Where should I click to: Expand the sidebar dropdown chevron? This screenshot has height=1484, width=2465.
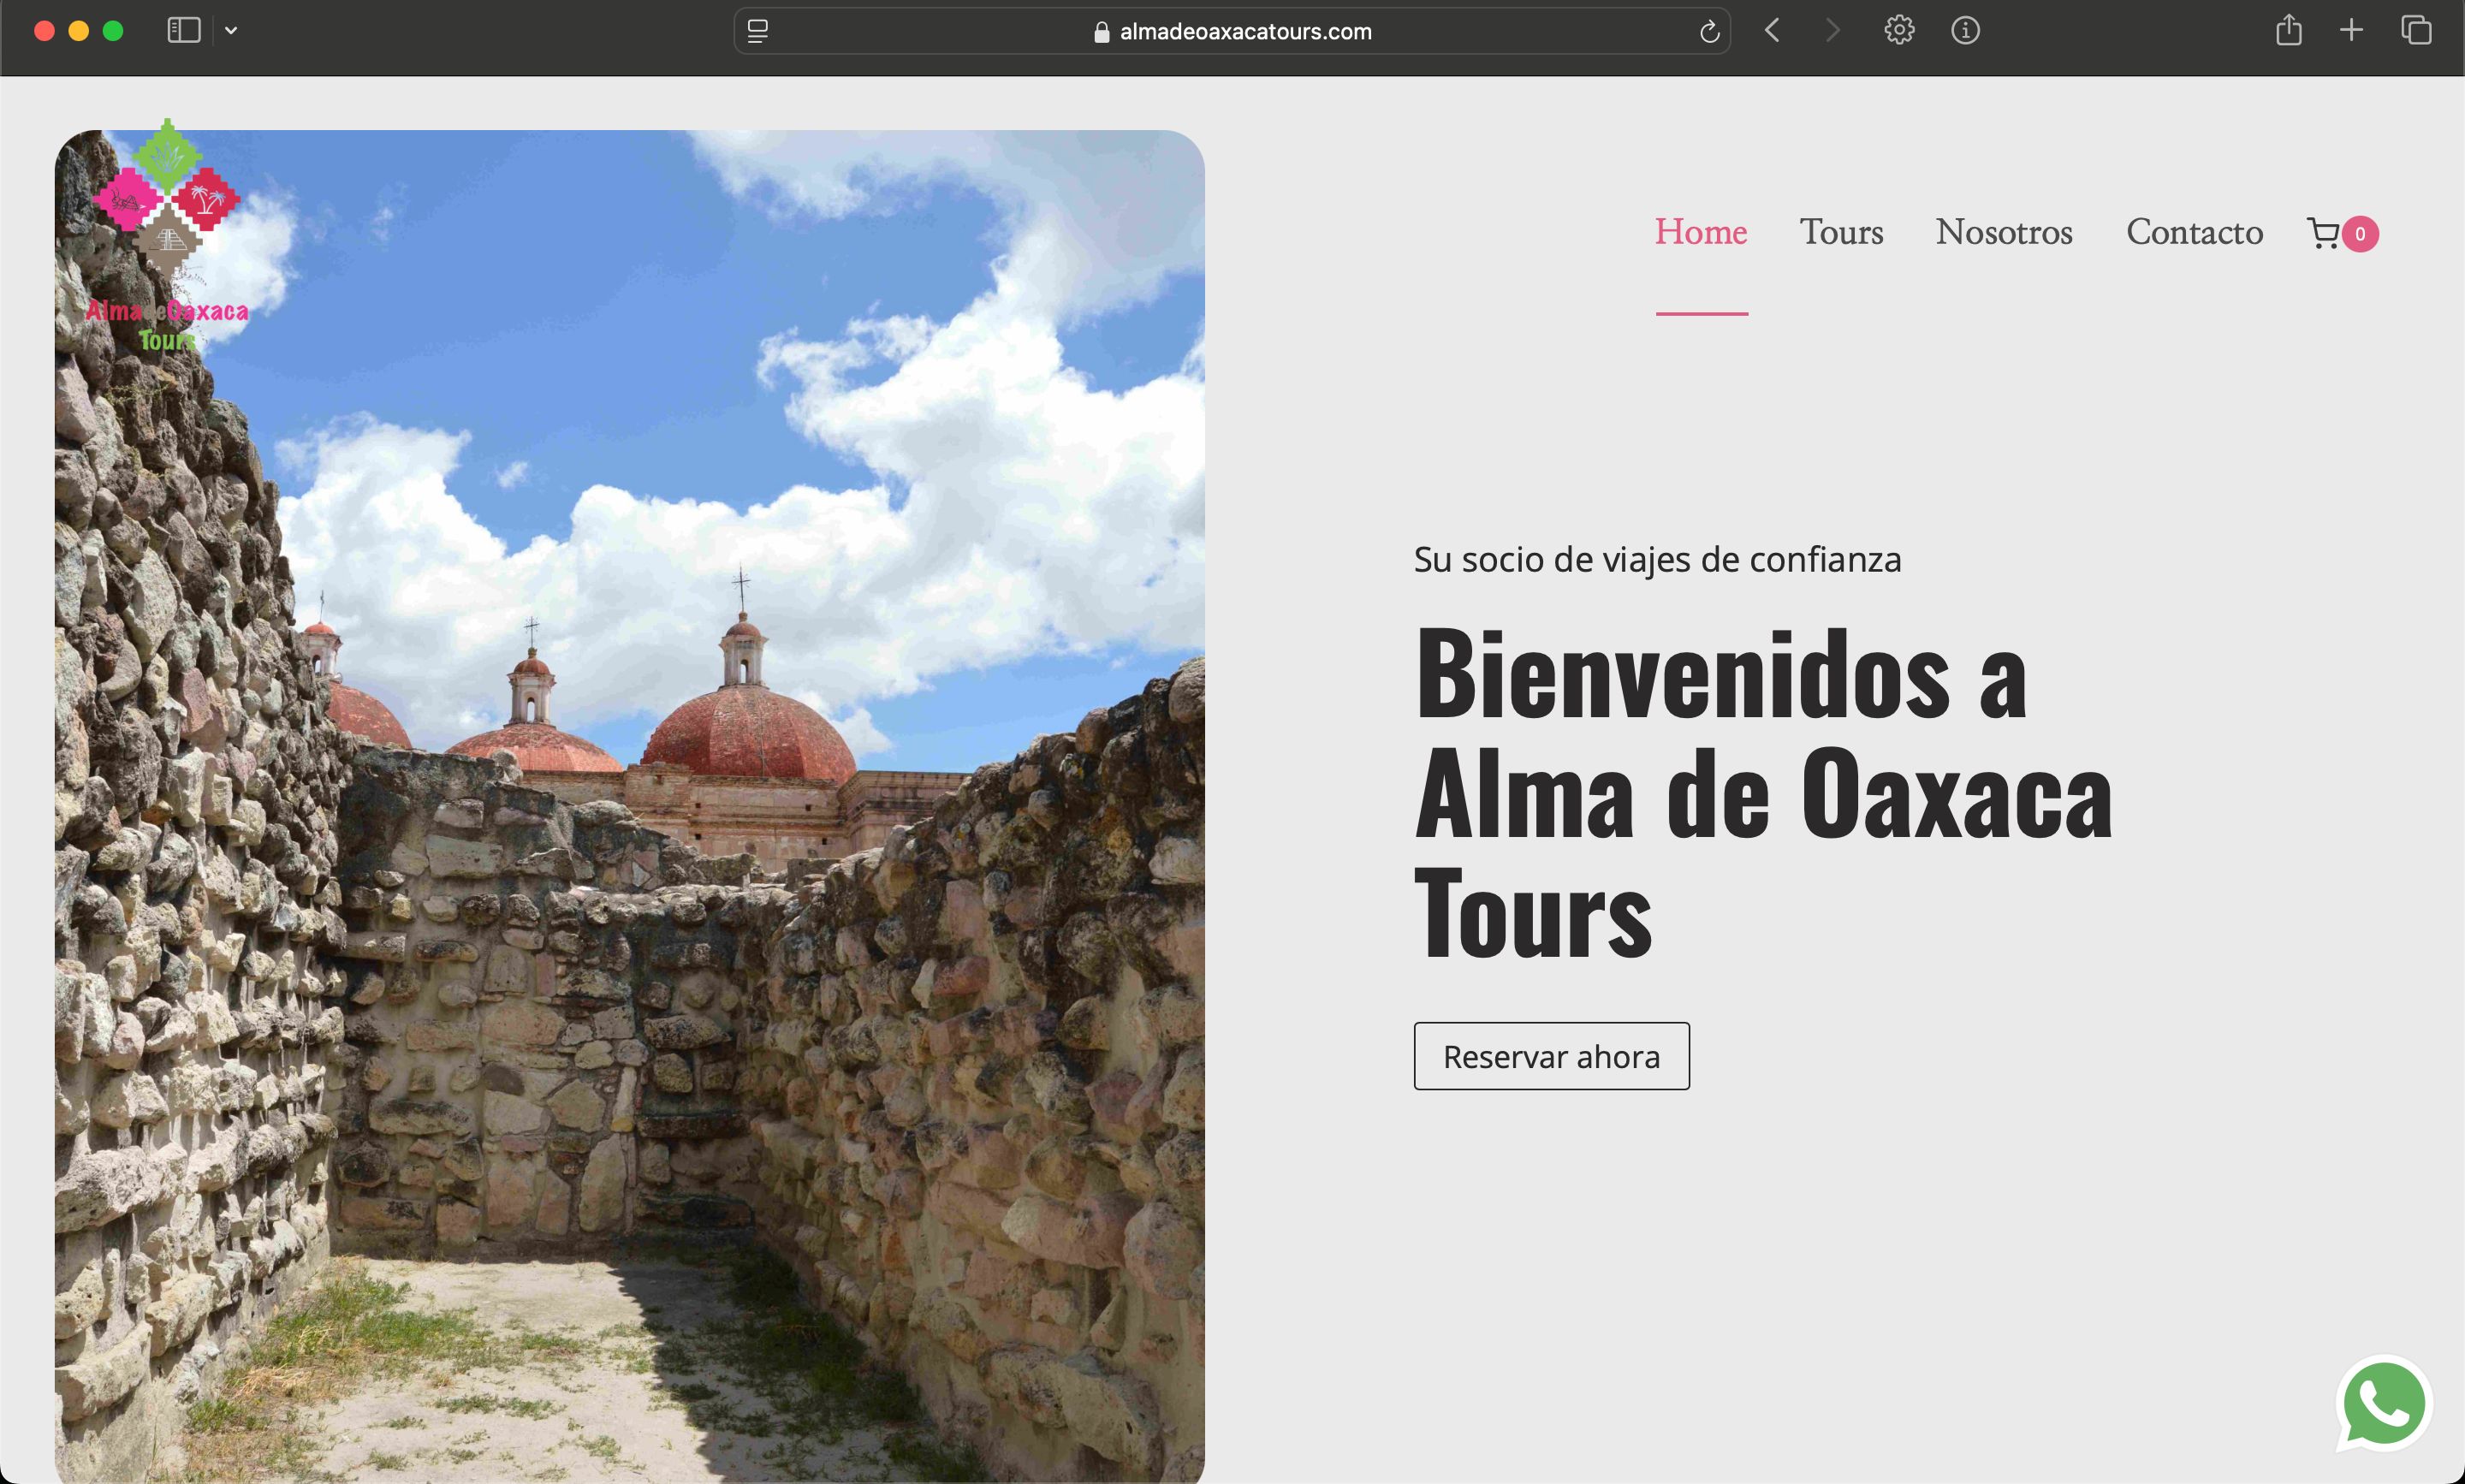(231, 30)
